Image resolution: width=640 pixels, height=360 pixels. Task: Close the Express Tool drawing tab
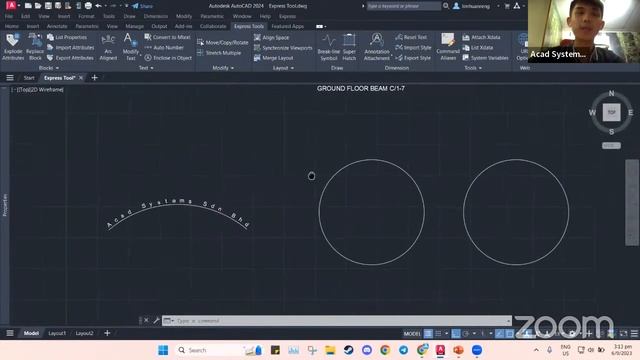81,78
